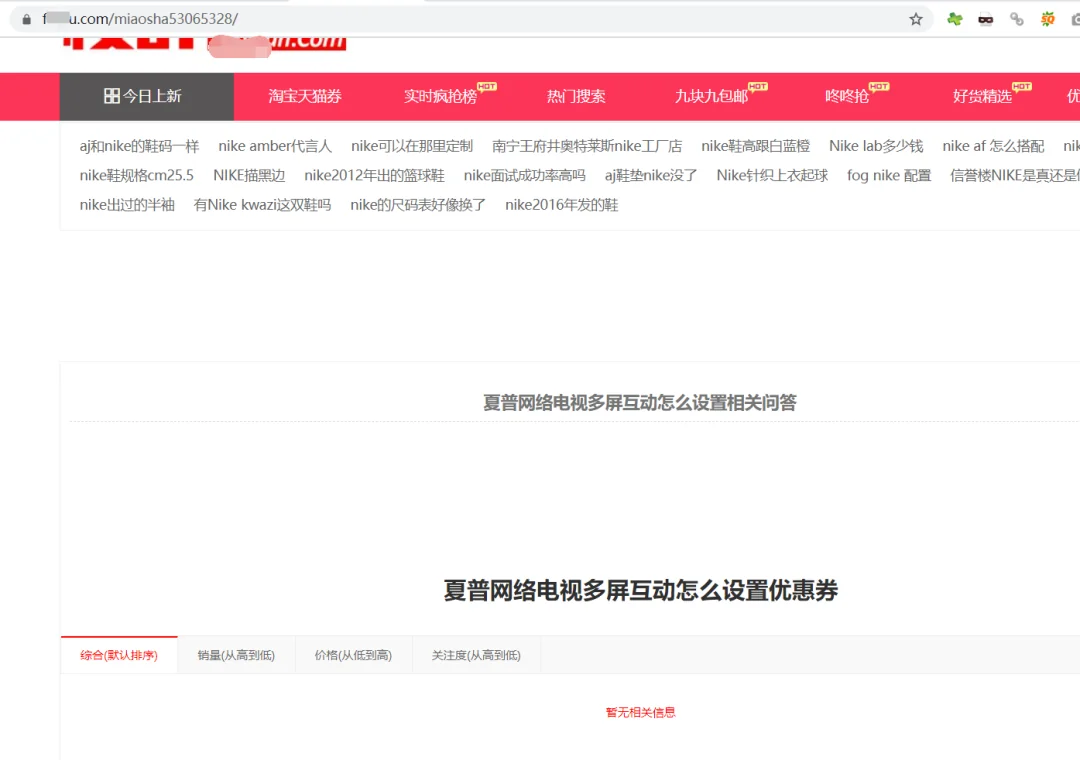Open the link nike面试成功率高吗

pos(525,176)
